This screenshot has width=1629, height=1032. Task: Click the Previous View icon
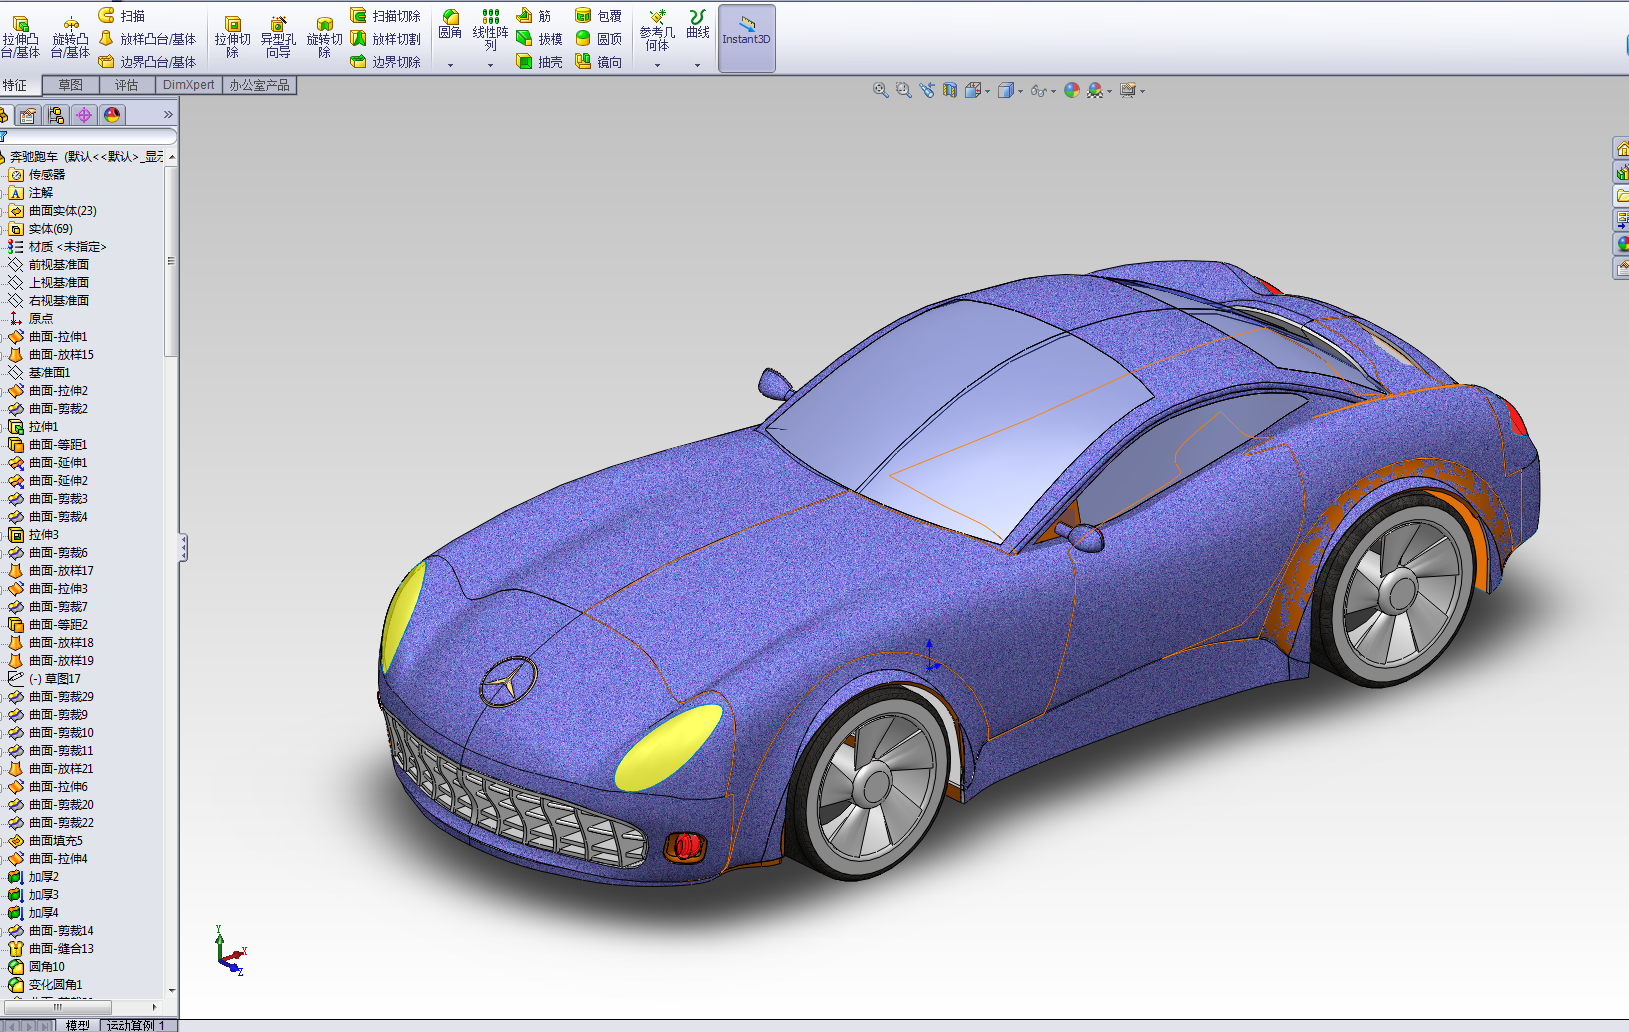tap(927, 90)
